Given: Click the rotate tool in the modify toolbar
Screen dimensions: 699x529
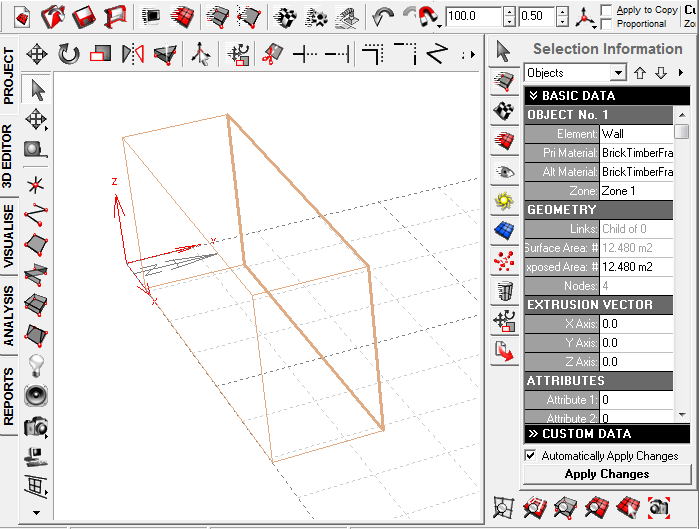Looking at the screenshot, I should pyautogui.click(x=69, y=54).
